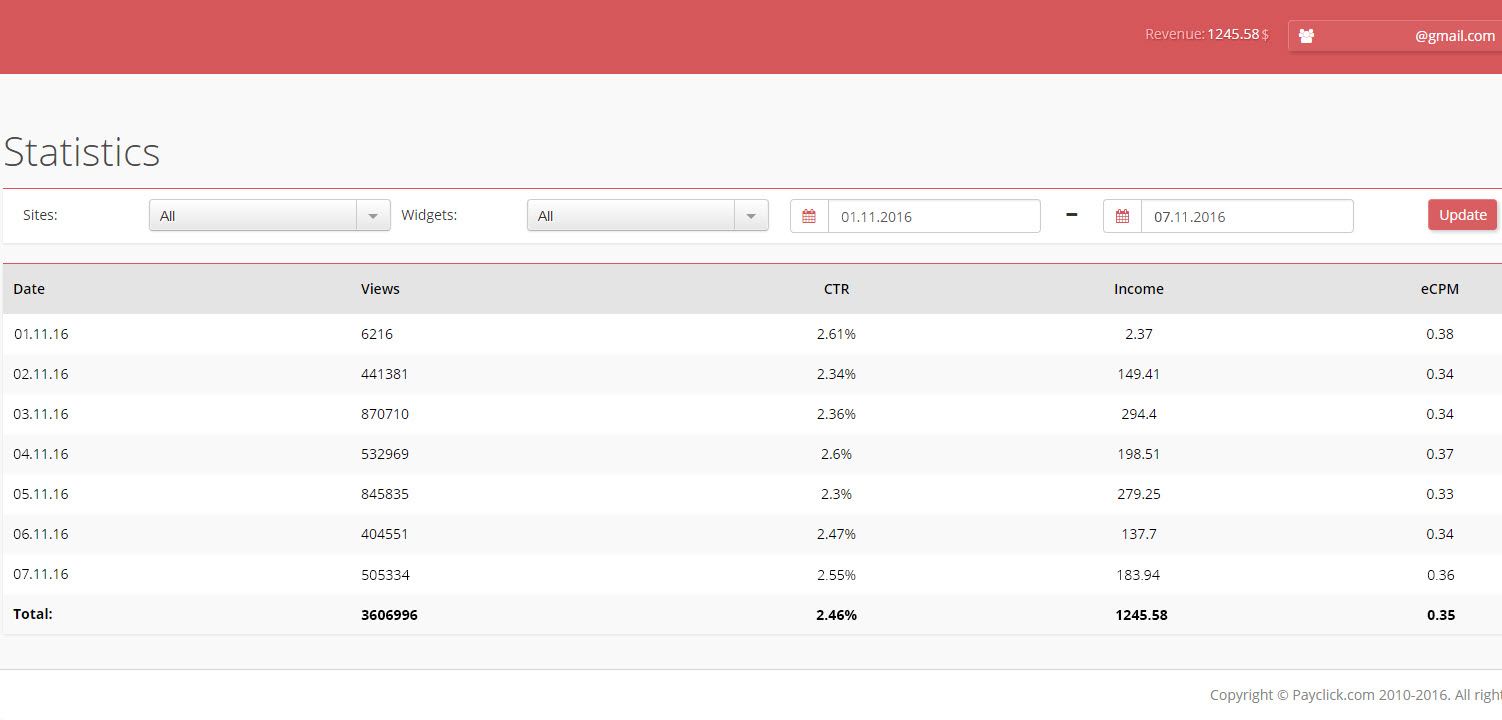Click the Statistics page heading
1502x720 pixels.
82,152
